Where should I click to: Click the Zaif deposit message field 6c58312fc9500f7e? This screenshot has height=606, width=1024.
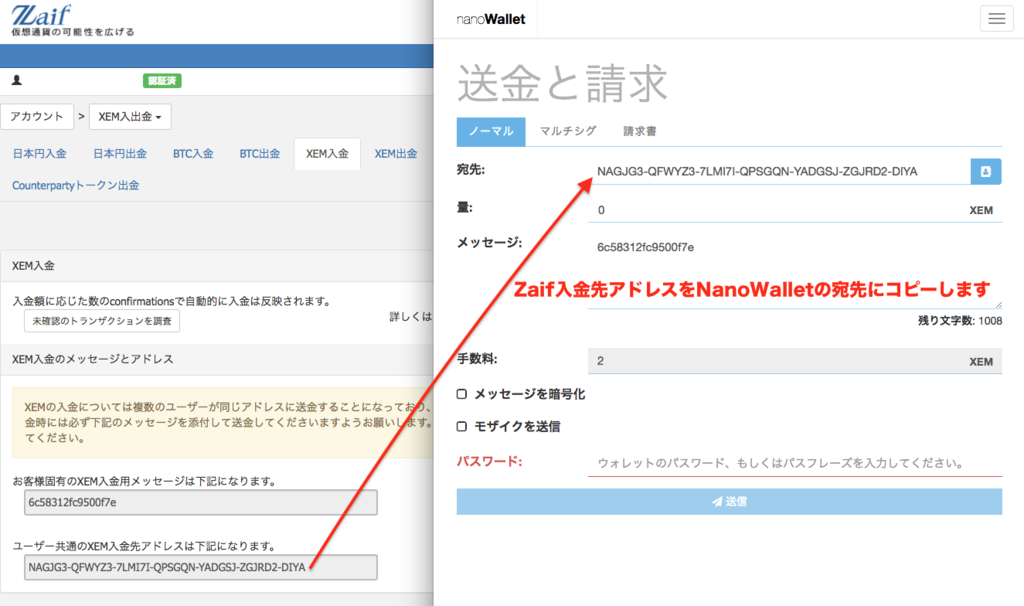coord(200,502)
